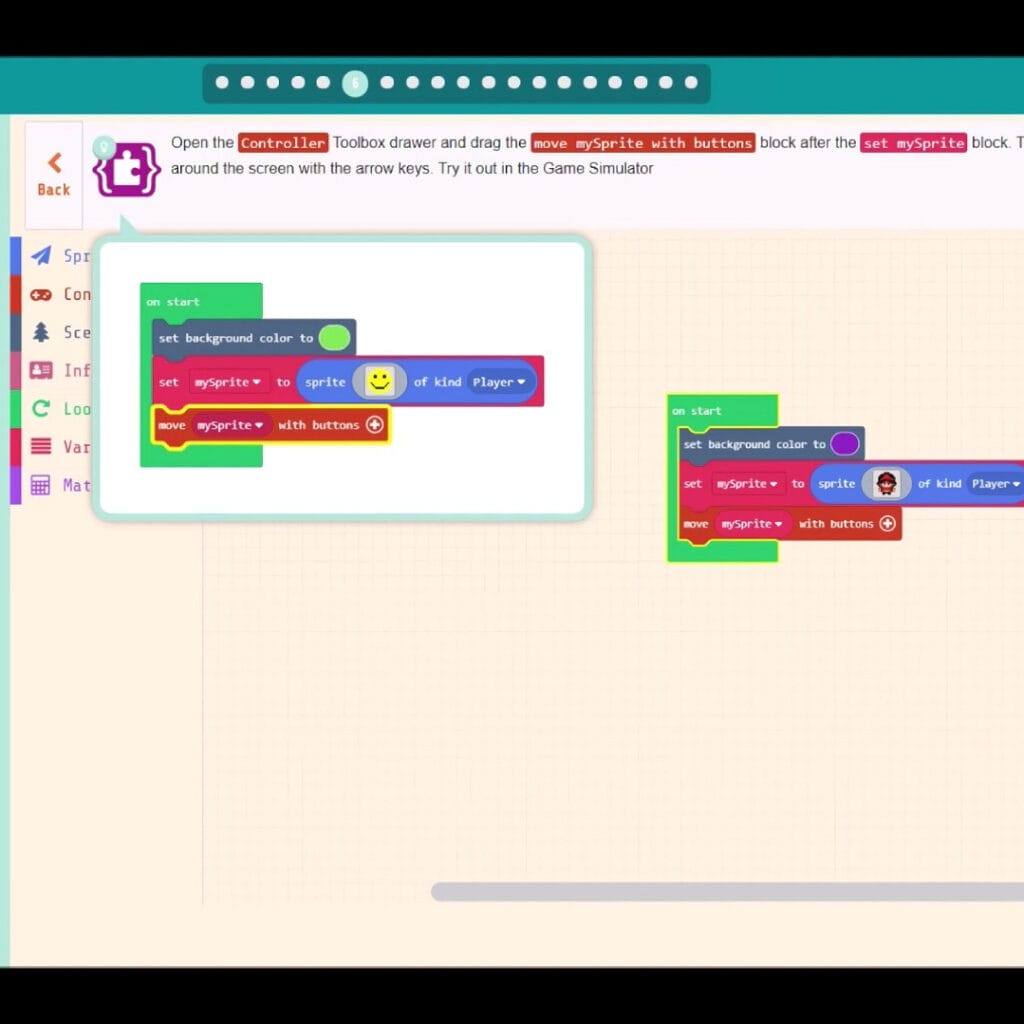Select the Inf toolbox category label
Image resolution: width=1024 pixels, height=1024 pixels.
pos(76,371)
